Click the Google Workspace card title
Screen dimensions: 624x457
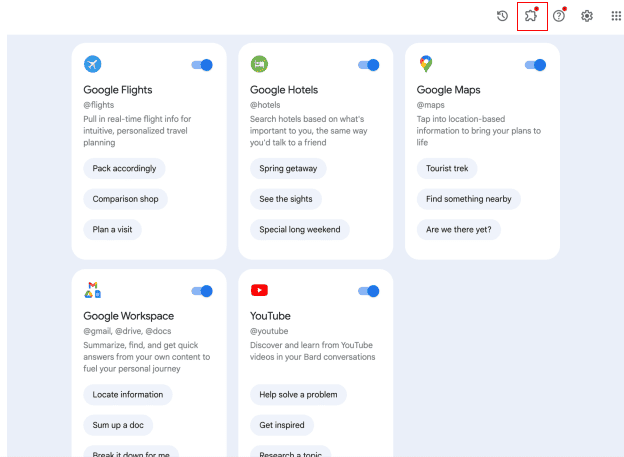pyautogui.click(x=129, y=316)
